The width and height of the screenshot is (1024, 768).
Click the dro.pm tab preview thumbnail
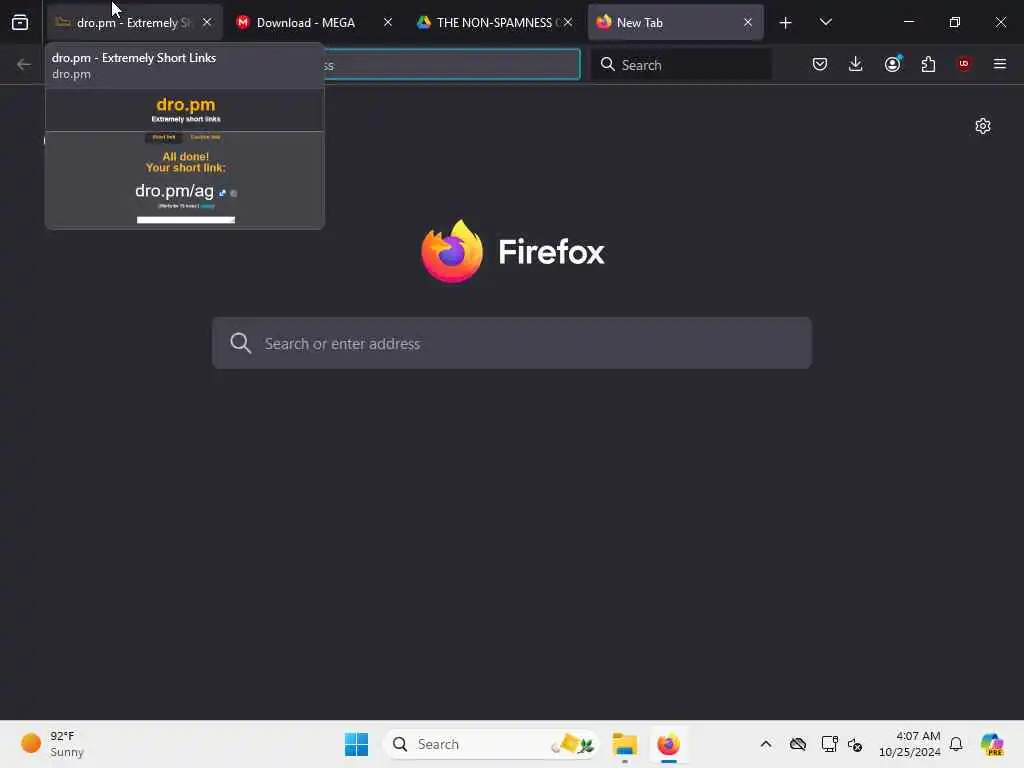[185, 159]
